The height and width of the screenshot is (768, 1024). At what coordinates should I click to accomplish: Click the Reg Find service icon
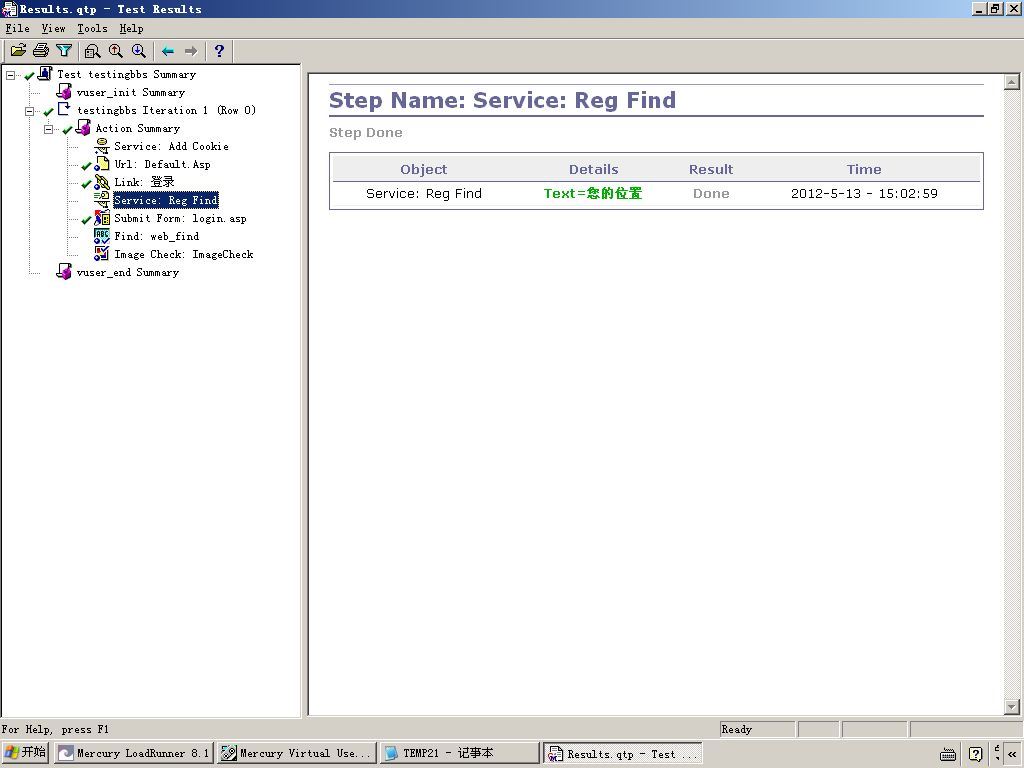(102, 200)
